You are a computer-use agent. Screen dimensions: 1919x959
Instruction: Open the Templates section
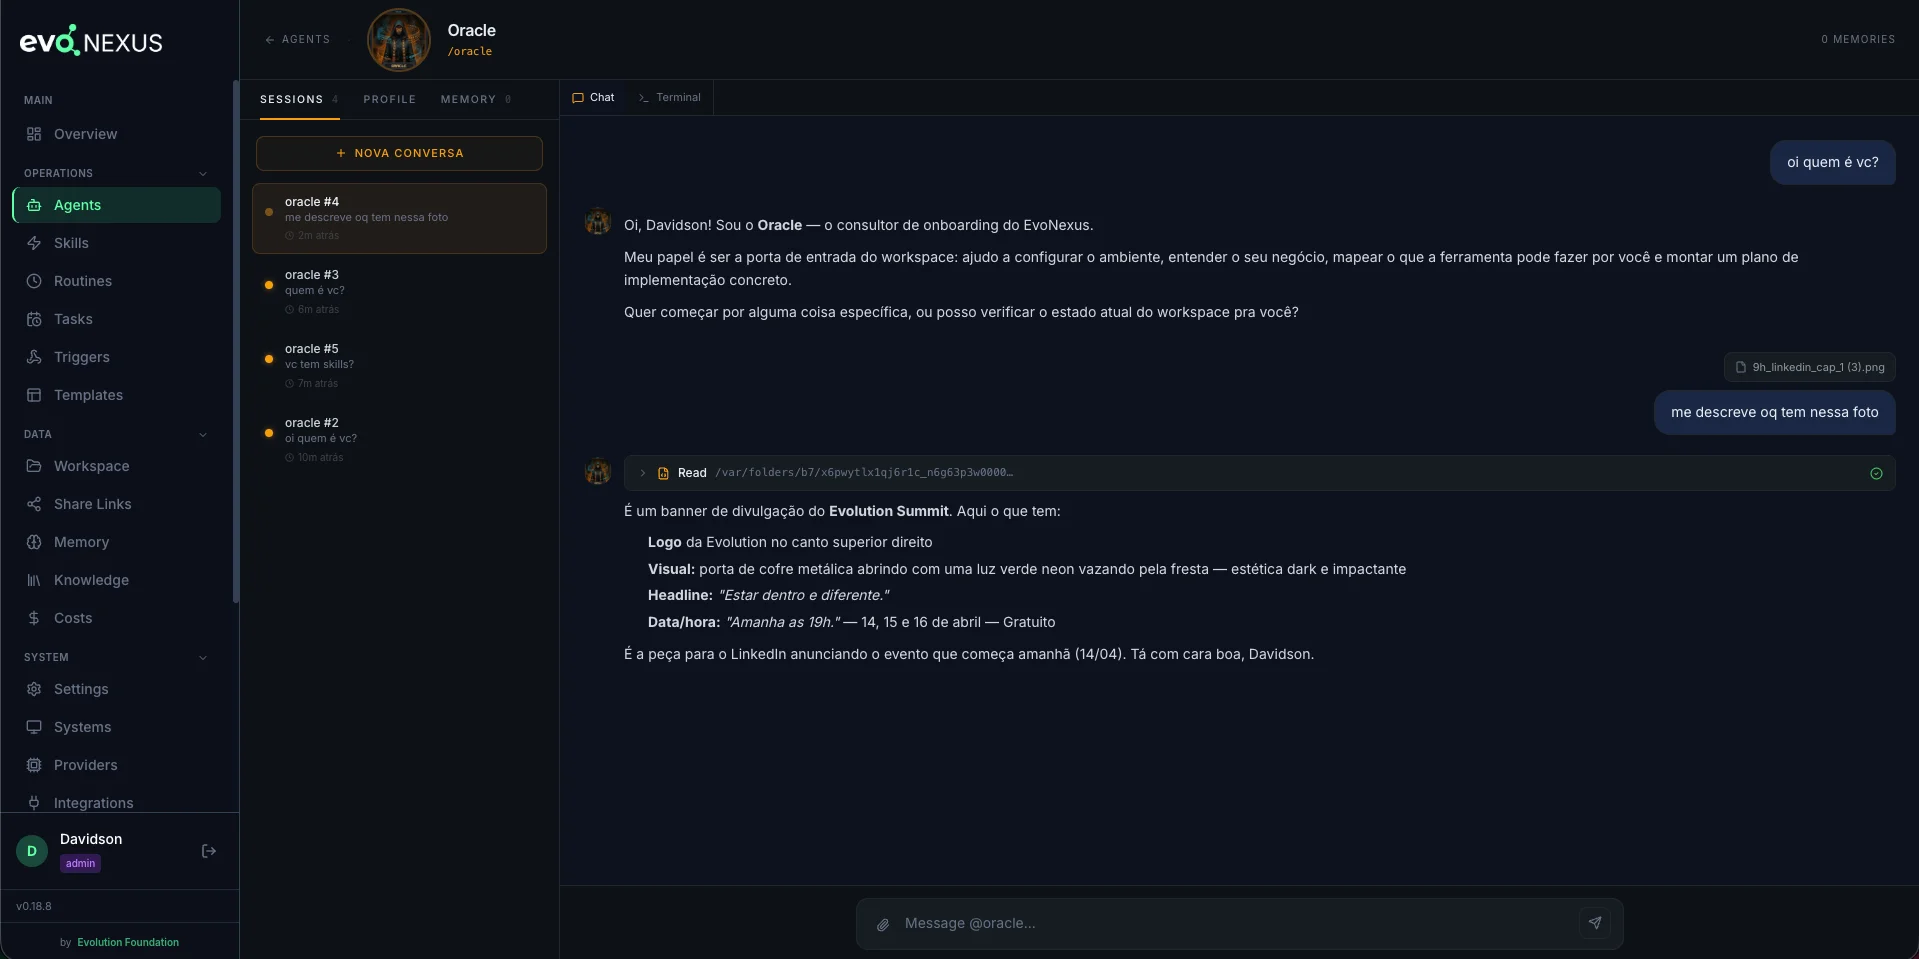point(88,395)
